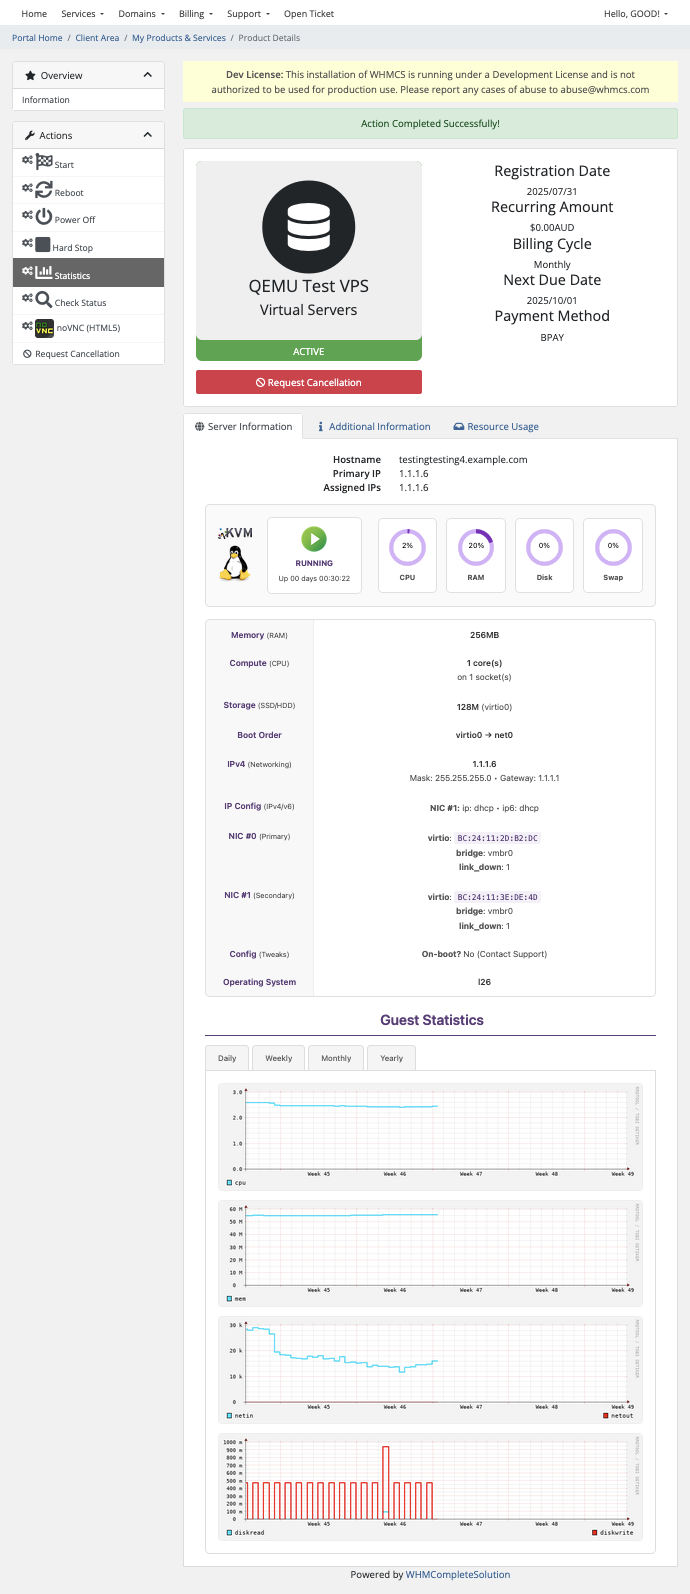Screen dimensions: 690x1594
Task: Follow the WHMCompleteSolution footer link
Action: (457, 1575)
